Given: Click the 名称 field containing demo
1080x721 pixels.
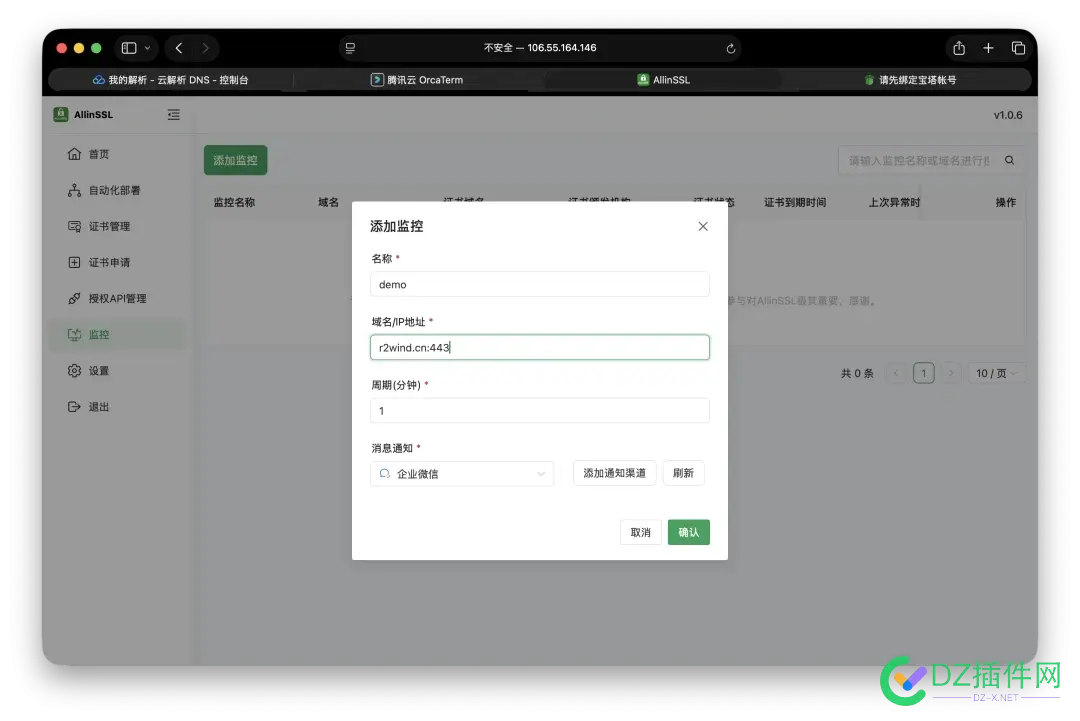Looking at the screenshot, I should (539, 284).
